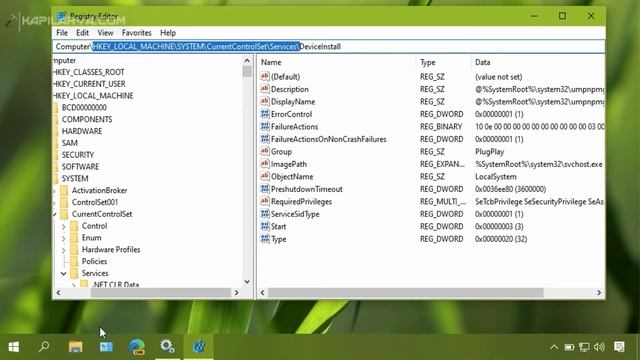
Task: Select the HKEY_CLASSES_ROOT key
Action: tap(89, 72)
